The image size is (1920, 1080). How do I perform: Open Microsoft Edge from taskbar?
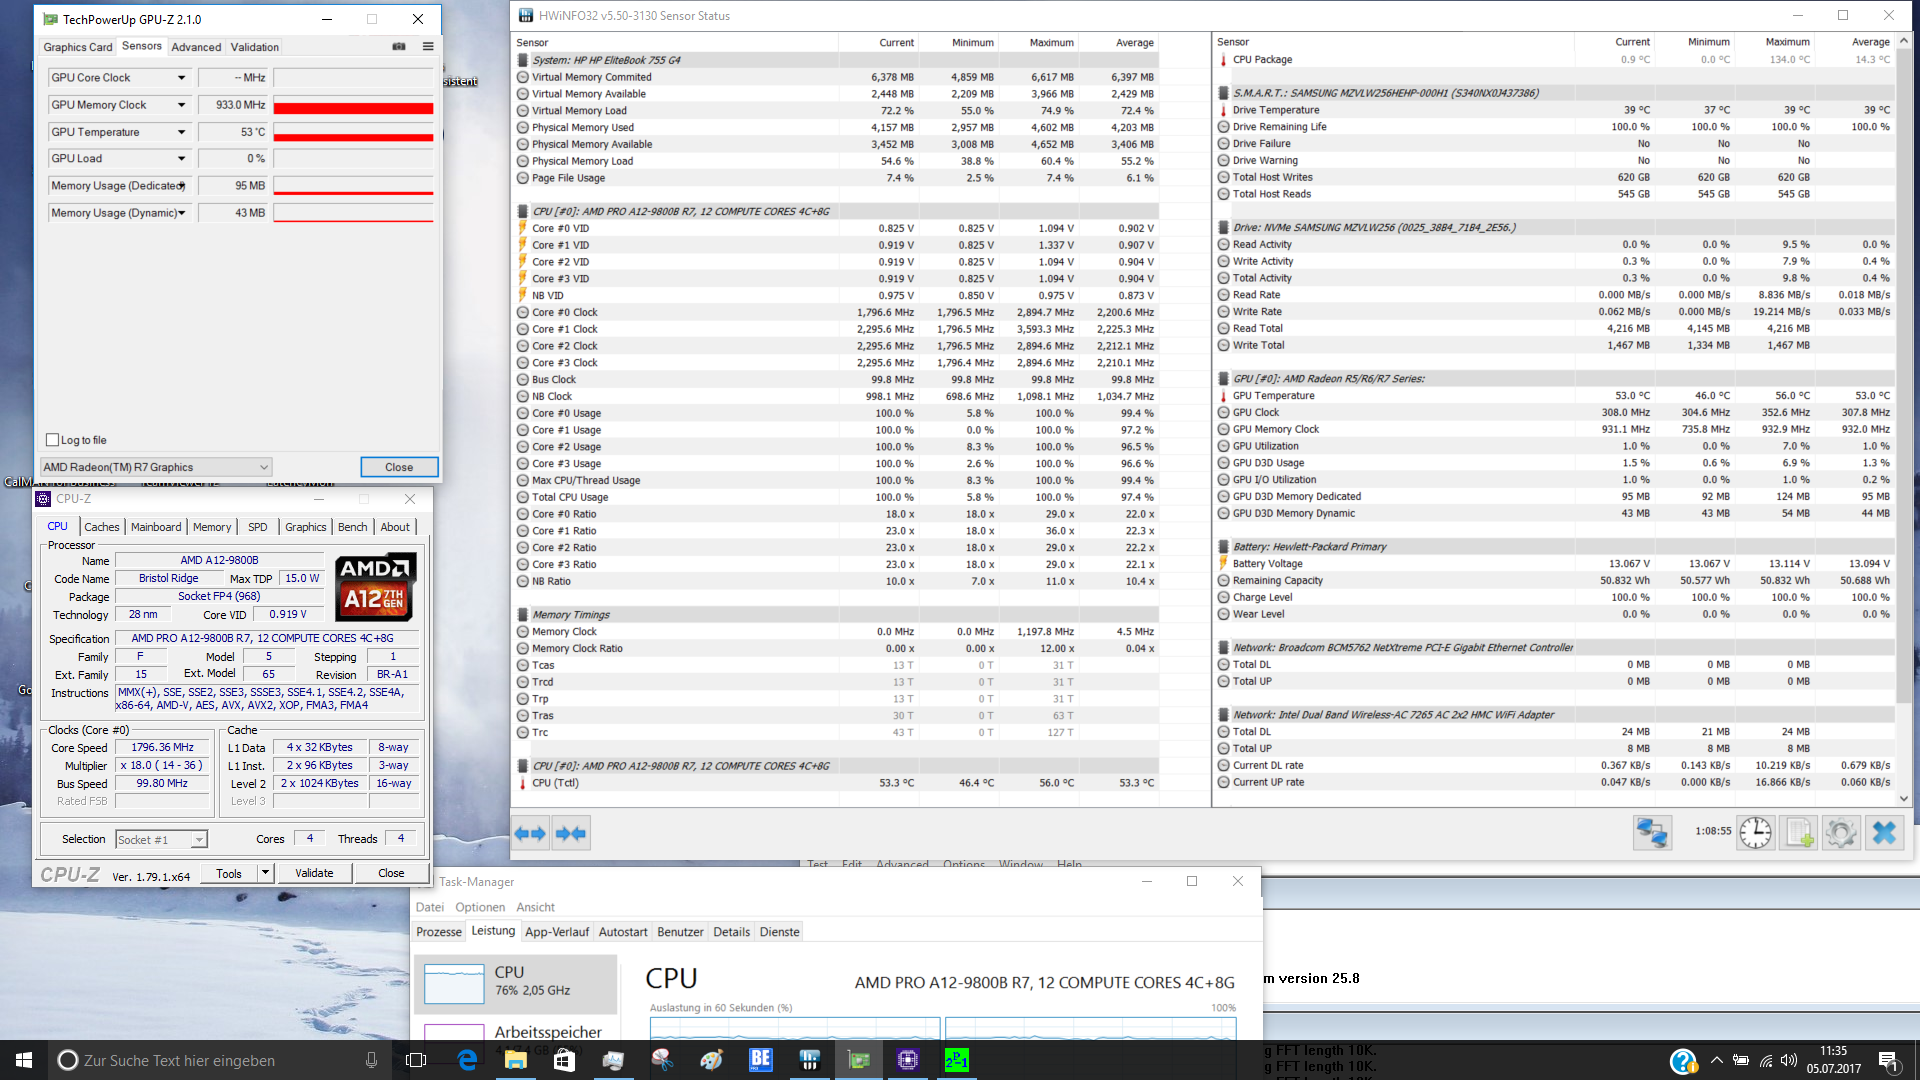[467, 1060]
